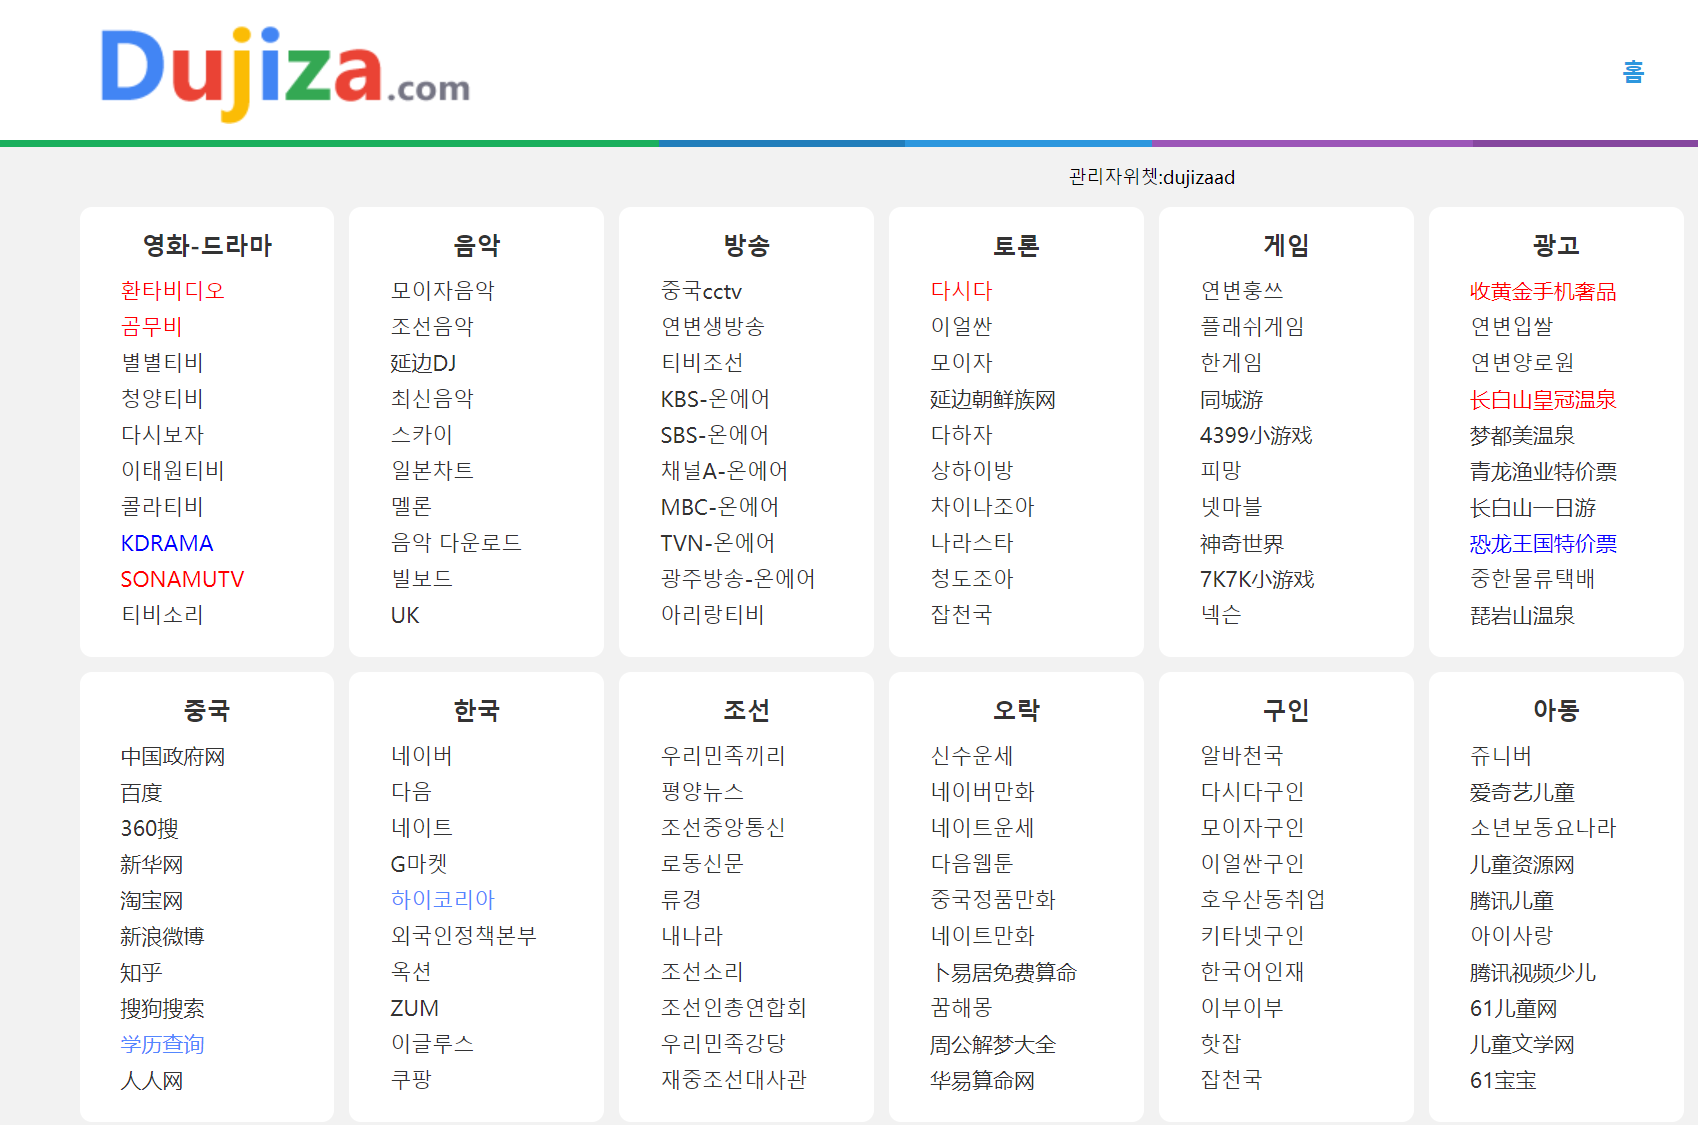Go to 알바천국 link
Image resolution: width=1698 pixels, height=1125 pixels.
(x=1242, y=756)
